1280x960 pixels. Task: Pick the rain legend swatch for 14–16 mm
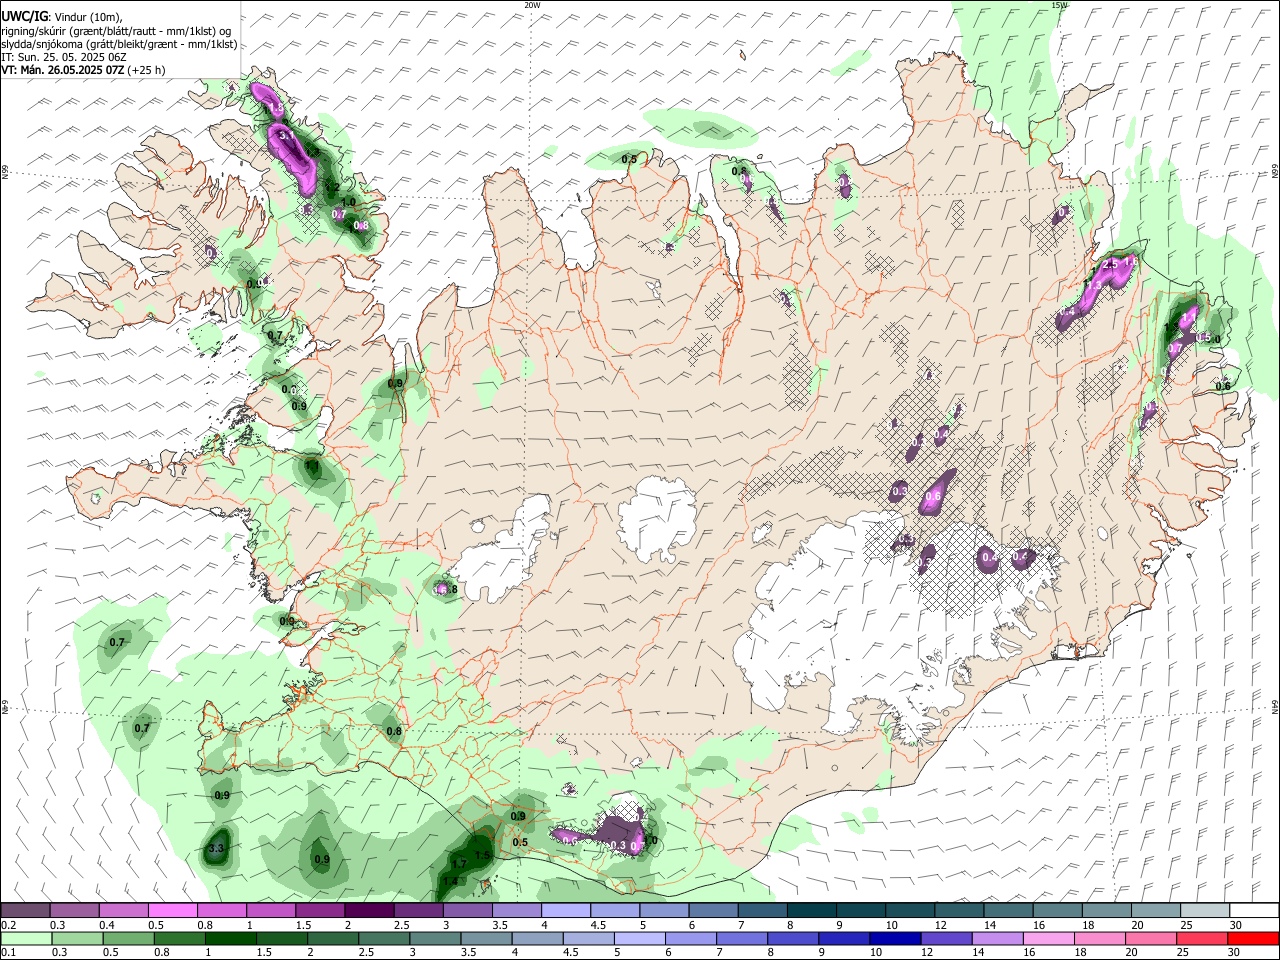(998, 939)
